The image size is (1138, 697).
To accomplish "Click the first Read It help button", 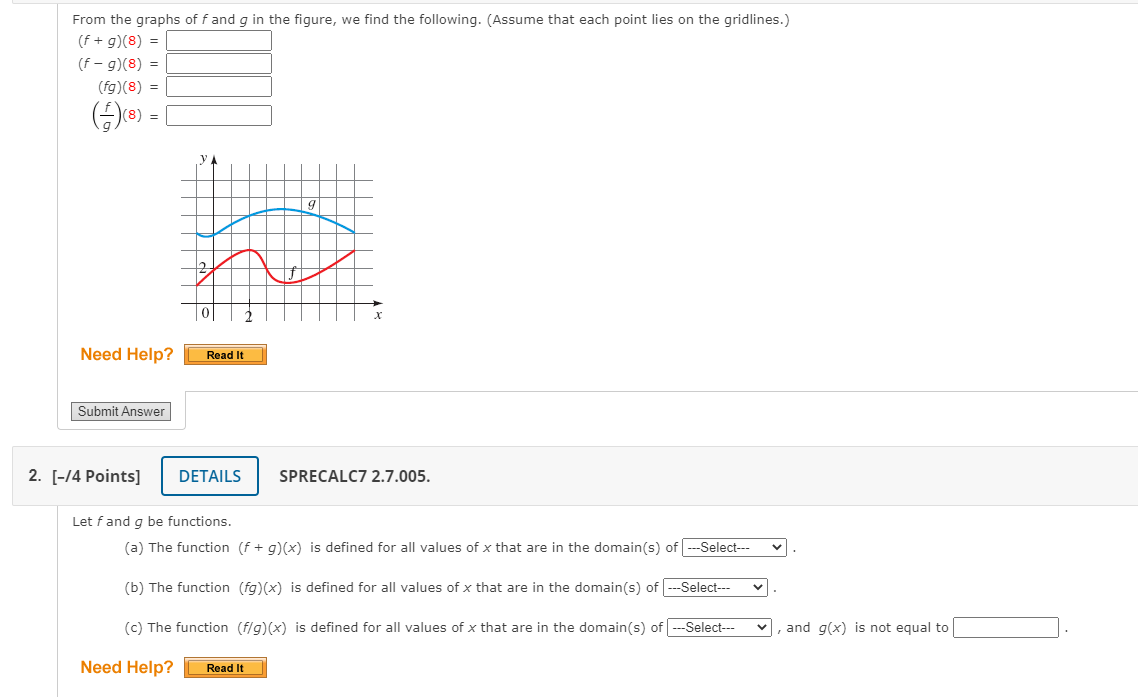I will (x=225, y=354).
